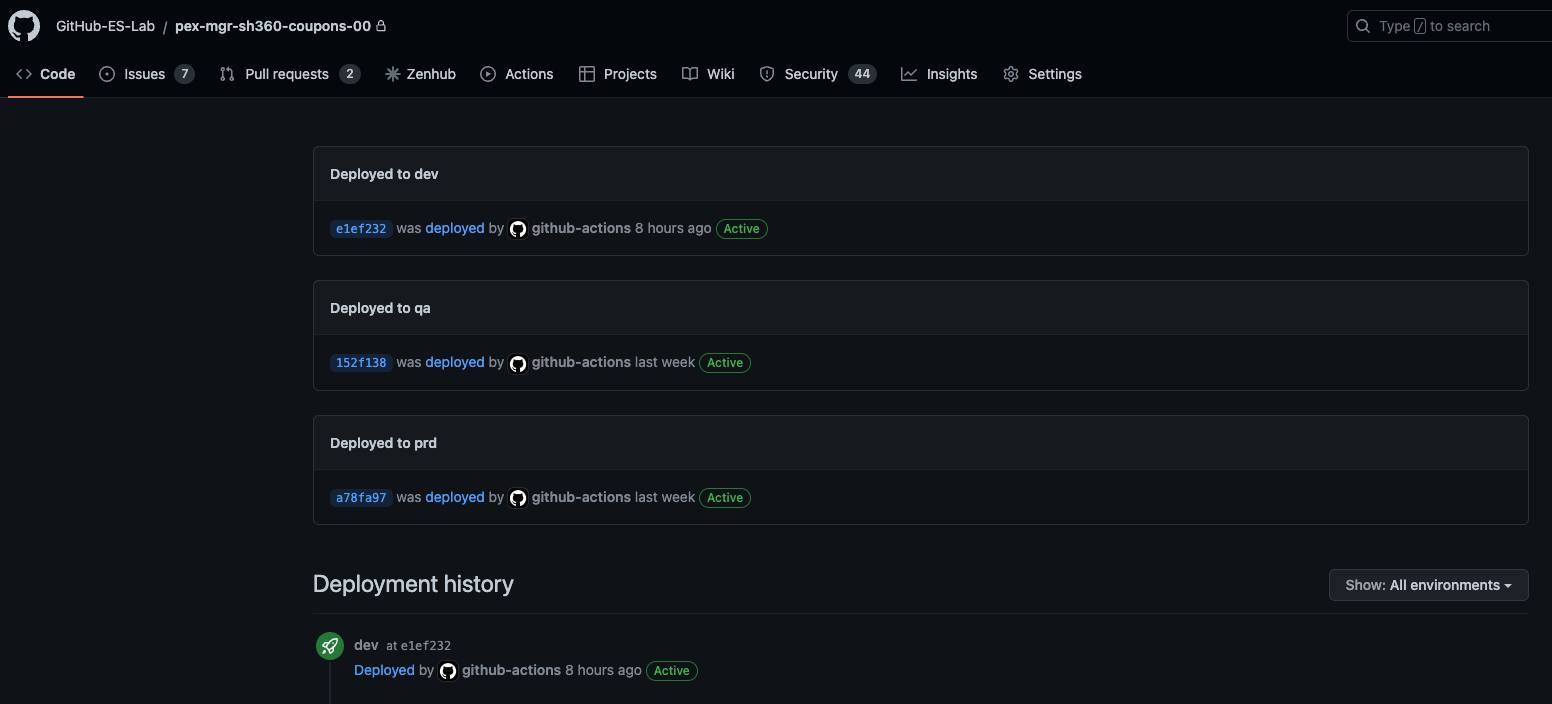Open the Projects tab
Screen dimensions: 1552x704
(x=618, y=74)
